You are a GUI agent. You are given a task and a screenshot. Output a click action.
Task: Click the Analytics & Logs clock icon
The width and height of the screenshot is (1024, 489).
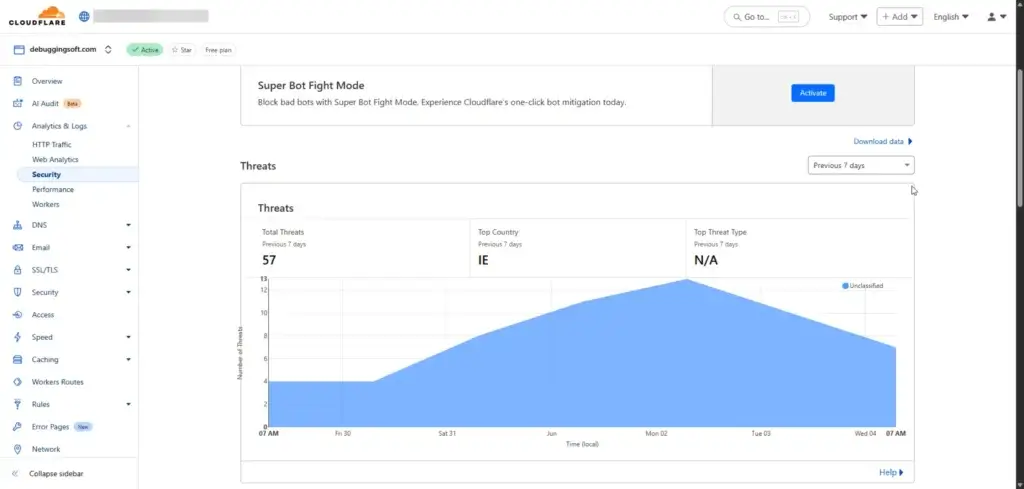tap(18, 126)
